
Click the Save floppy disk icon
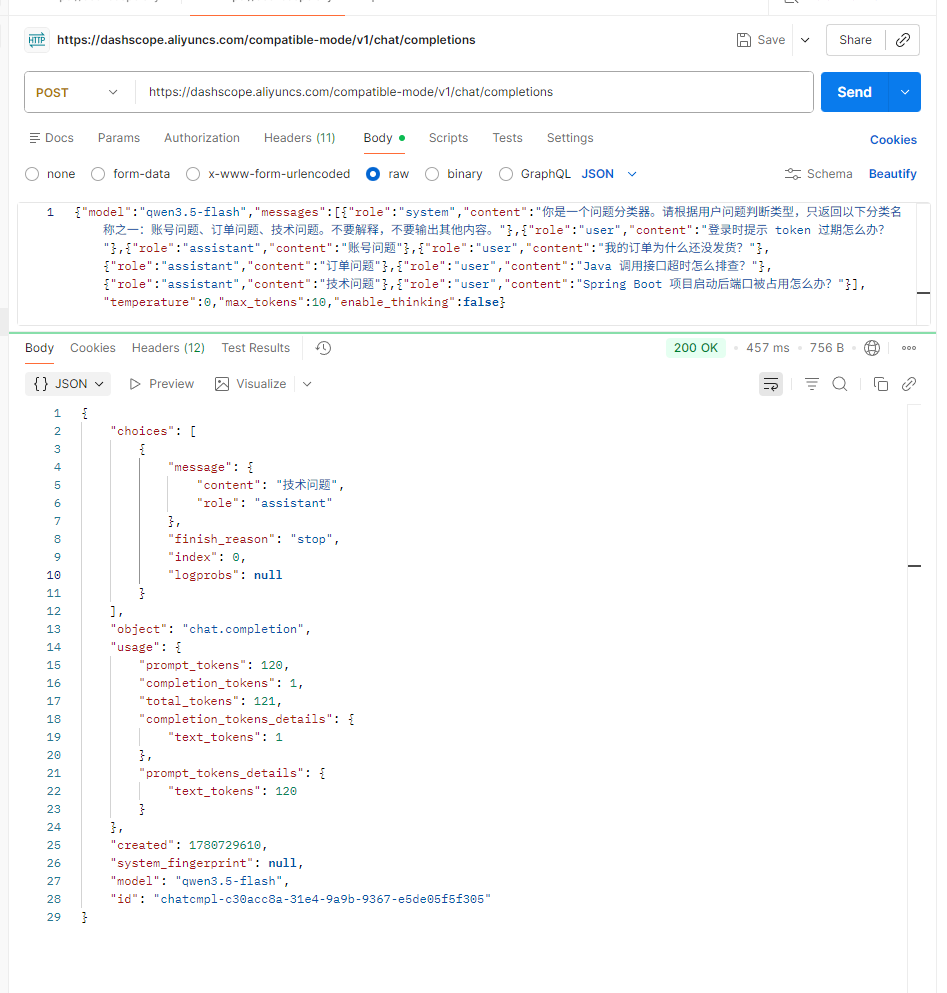coord(744,40)
